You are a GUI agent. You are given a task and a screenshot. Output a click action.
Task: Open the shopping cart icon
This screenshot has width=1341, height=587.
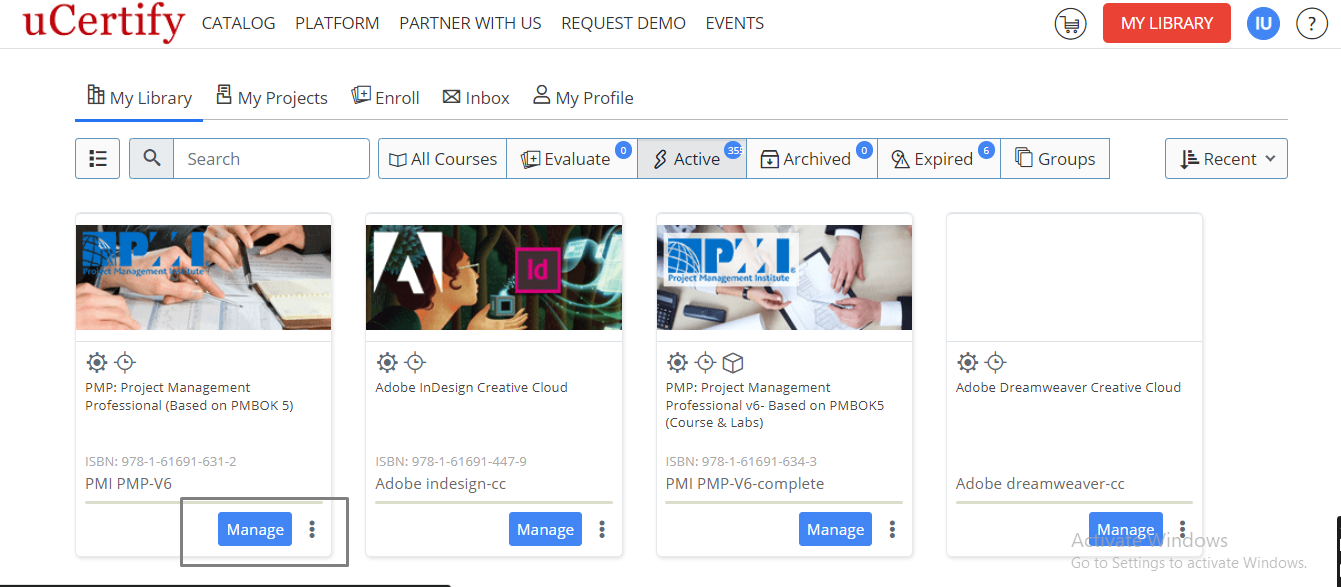click(x=1070, y=24)
